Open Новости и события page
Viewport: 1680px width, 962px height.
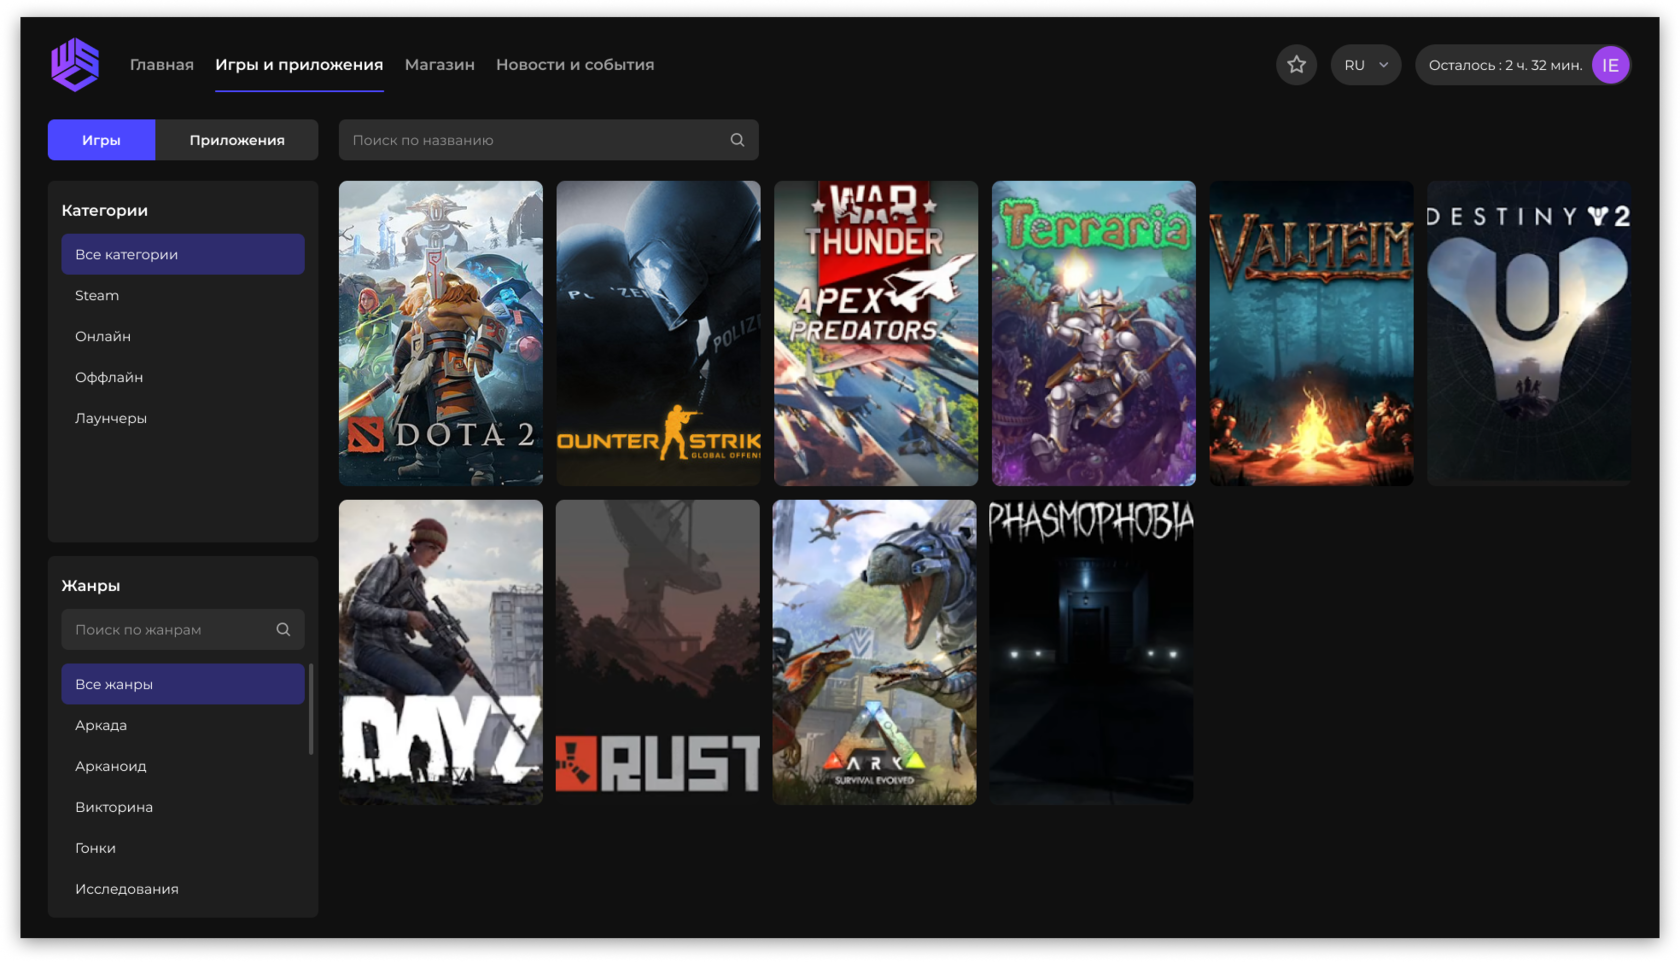tap(575, 65)
